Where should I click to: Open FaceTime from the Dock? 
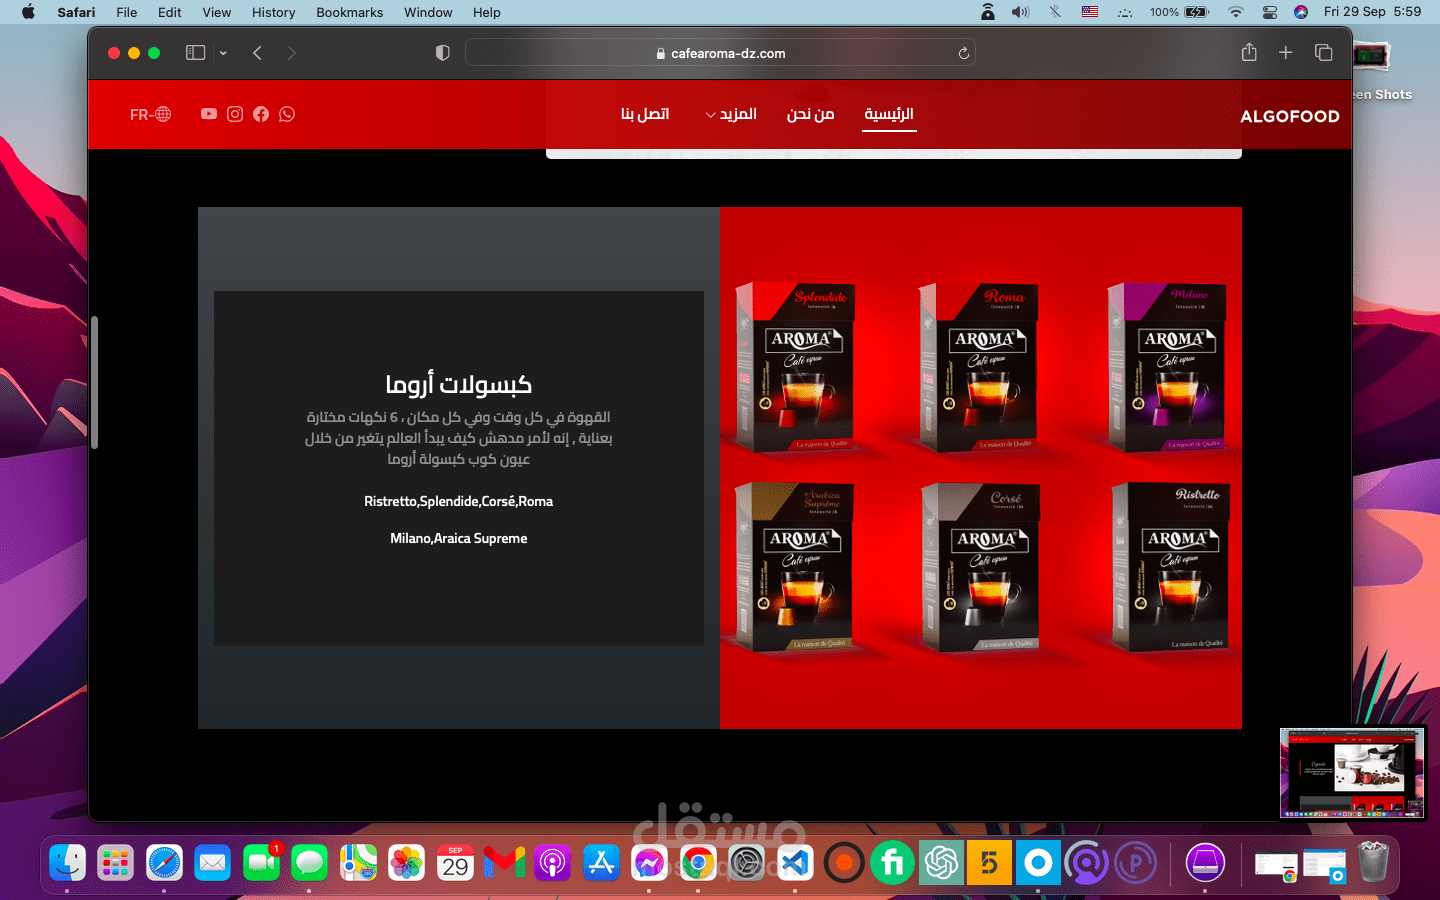tap(262, 862)
